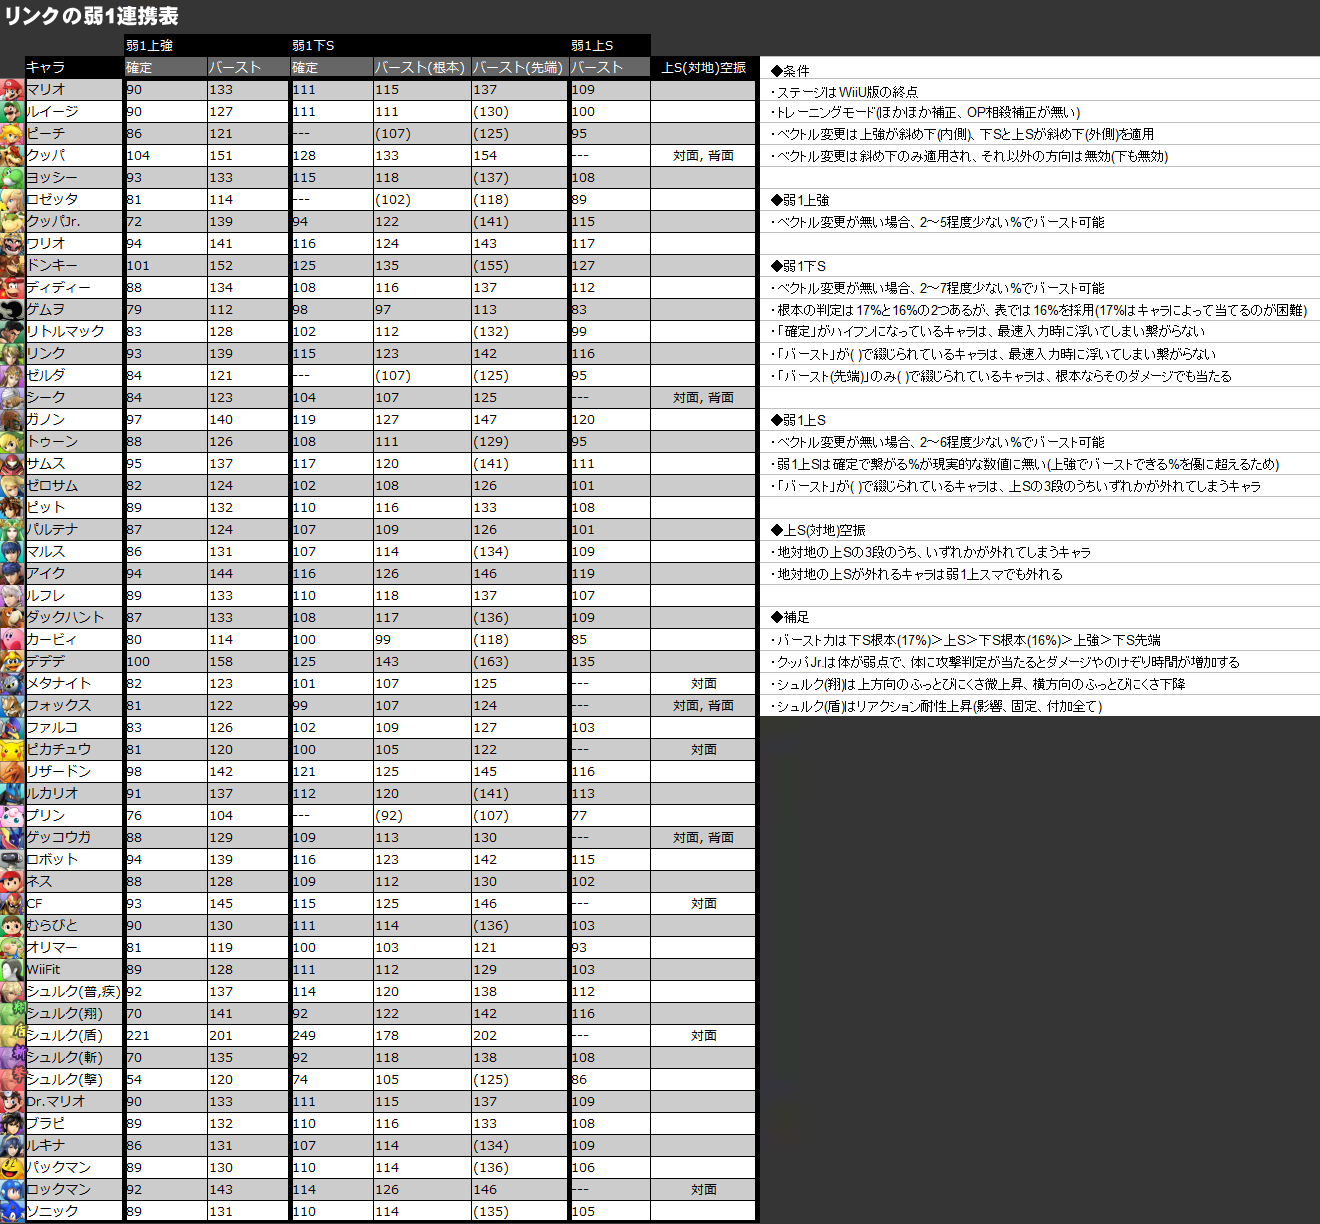Click the Mega Man icon beside ロックマン
The height and width of the screenshot is (1224, 1320).
(12, 1189)
